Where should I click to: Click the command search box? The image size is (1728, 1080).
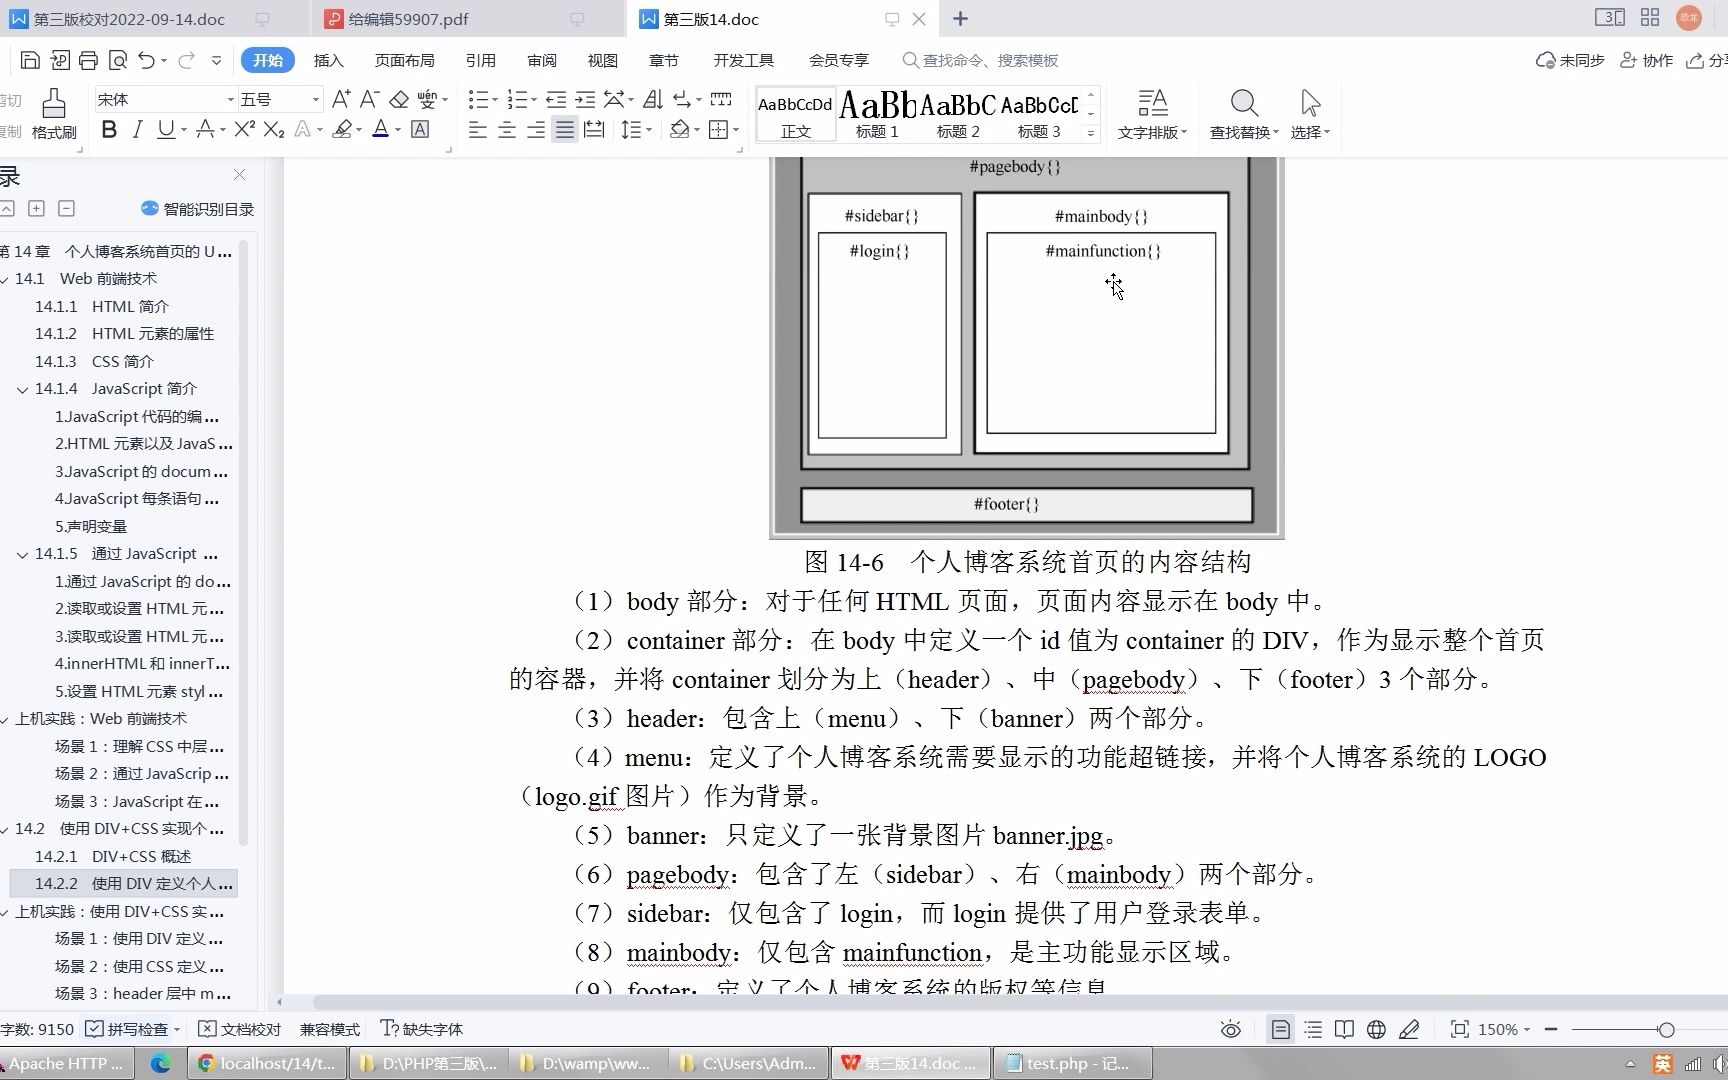tap(981, 60)
